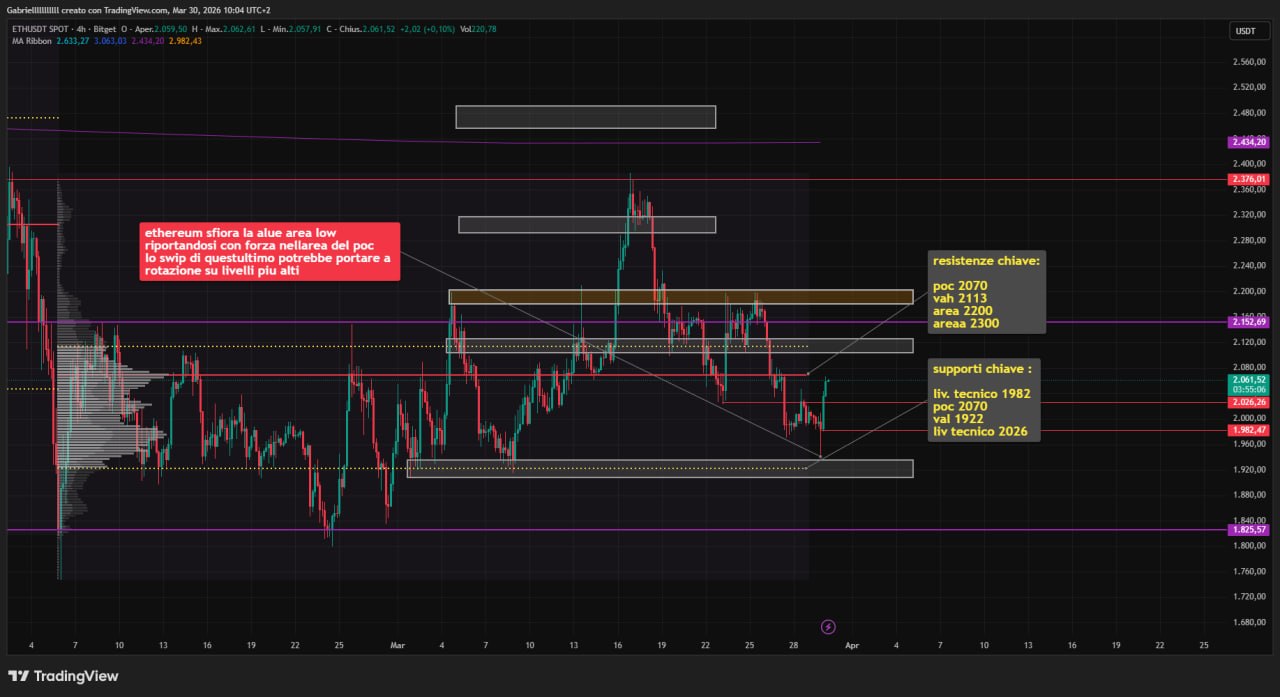Image resolution: width=1280 pixels, height=697 pixels.
Task: Click 'areaa 2300' in the resistance note
Action: [x=965, y=324]
